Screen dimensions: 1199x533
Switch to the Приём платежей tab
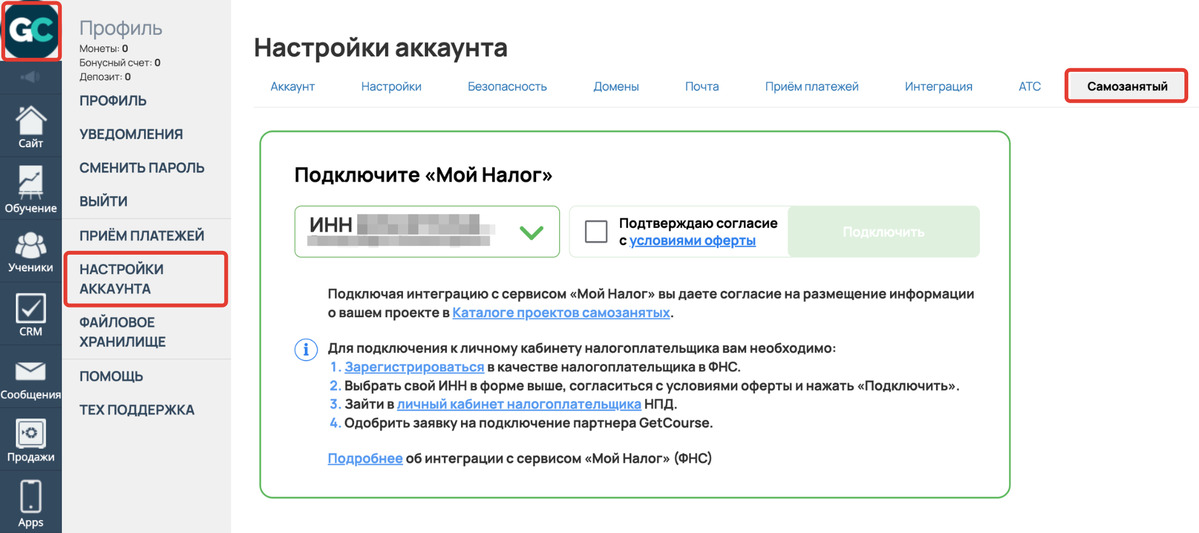point(811,87)
